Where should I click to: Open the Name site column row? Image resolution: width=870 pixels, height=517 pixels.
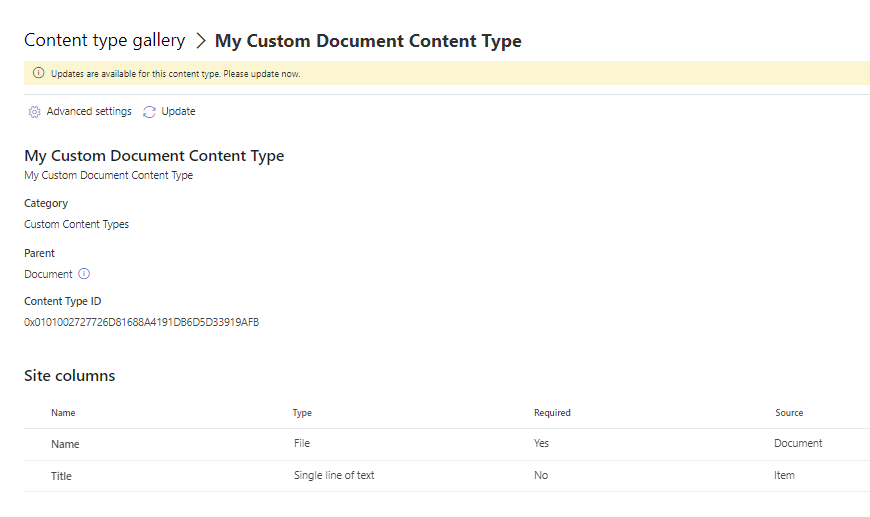[447, 444]
